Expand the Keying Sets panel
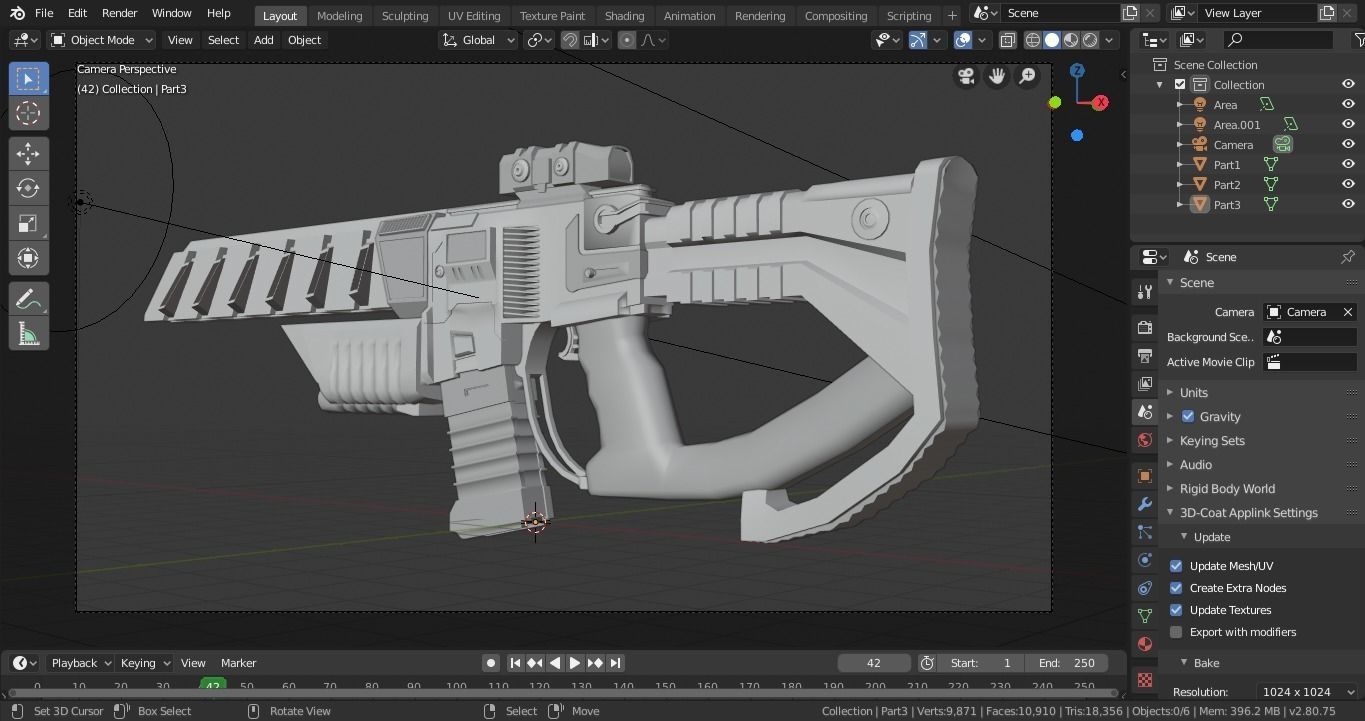Image resolution: width=1365 pixels, height=721 pixels. 1211,440
